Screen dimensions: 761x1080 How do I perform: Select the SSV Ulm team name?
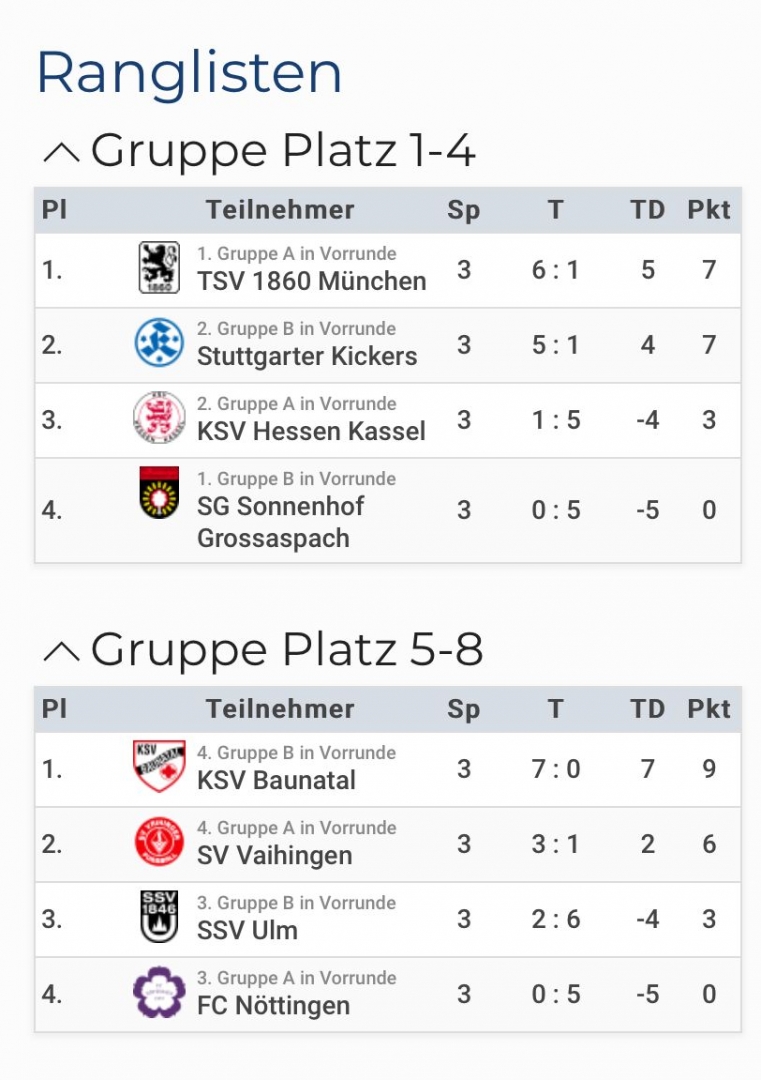247,930
